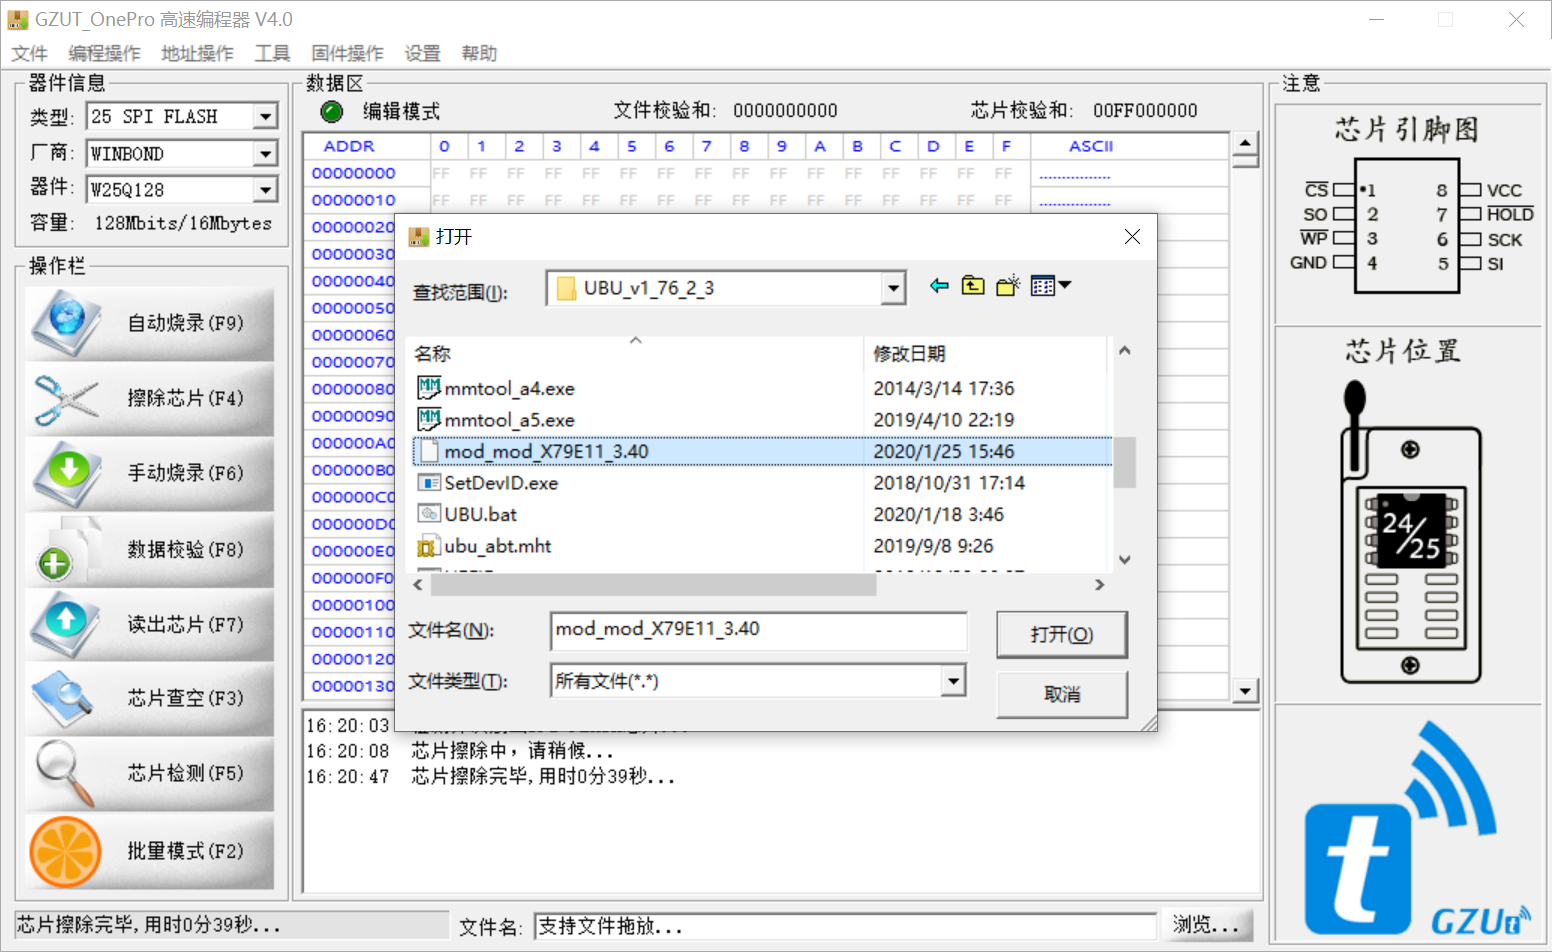Viewport: 1552px width, 952px height.
Task: Click the 手动烧录 (F6) green arrow icon
Action: point(66,473)
